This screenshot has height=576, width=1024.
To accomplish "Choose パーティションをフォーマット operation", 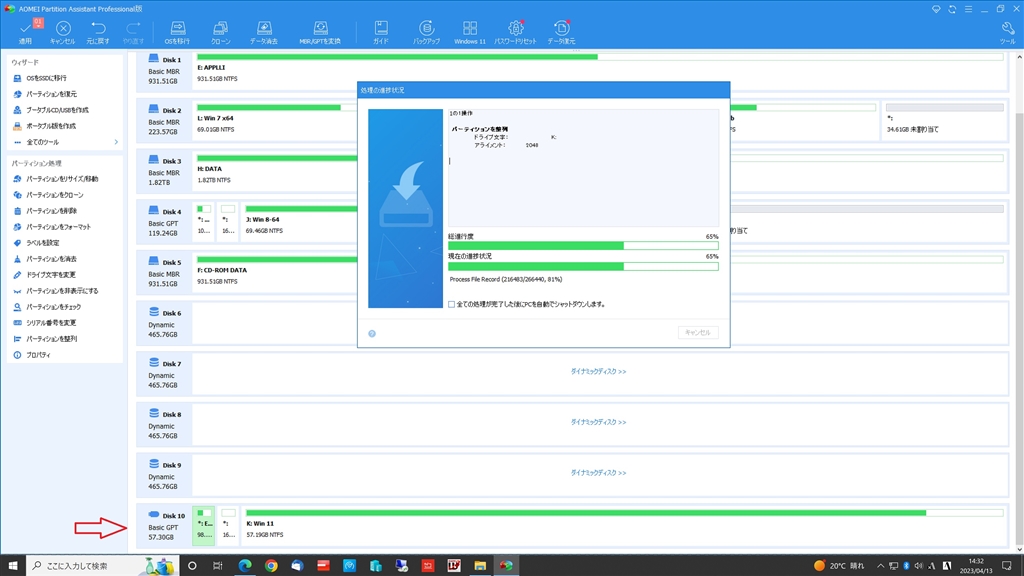I will (58, 227).
